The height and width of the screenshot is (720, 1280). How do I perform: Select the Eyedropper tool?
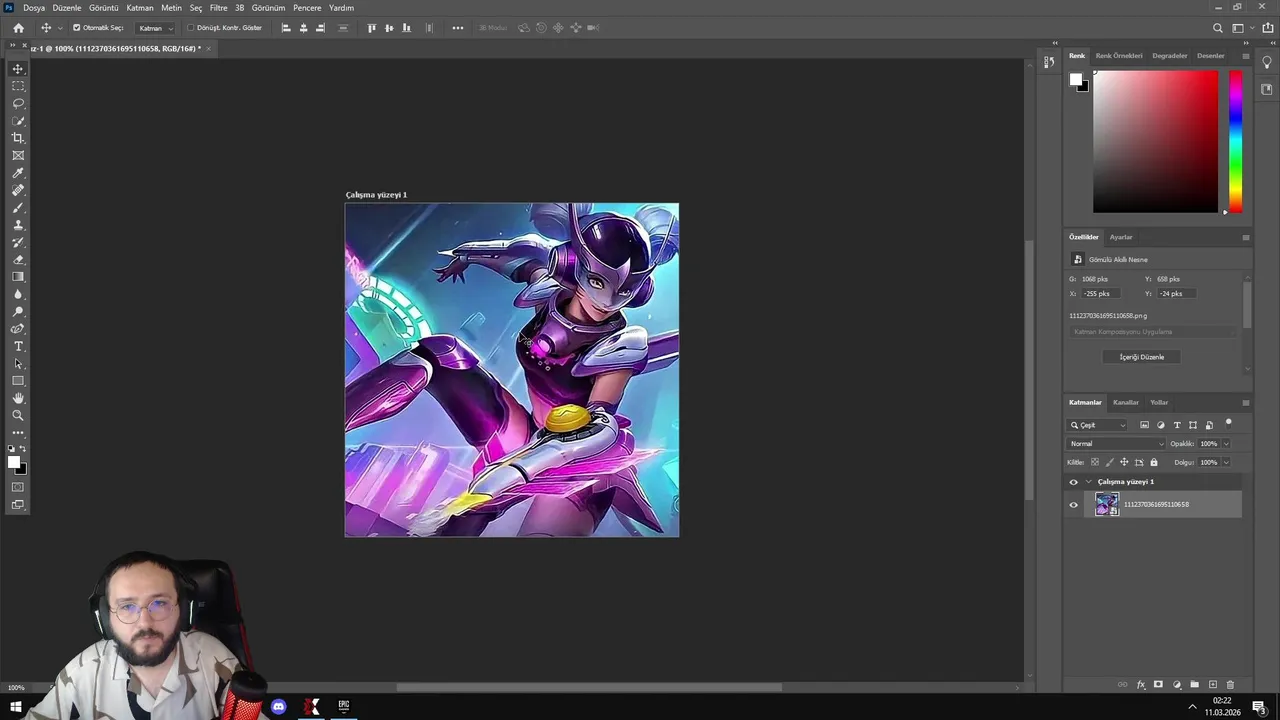coord(18,173)
